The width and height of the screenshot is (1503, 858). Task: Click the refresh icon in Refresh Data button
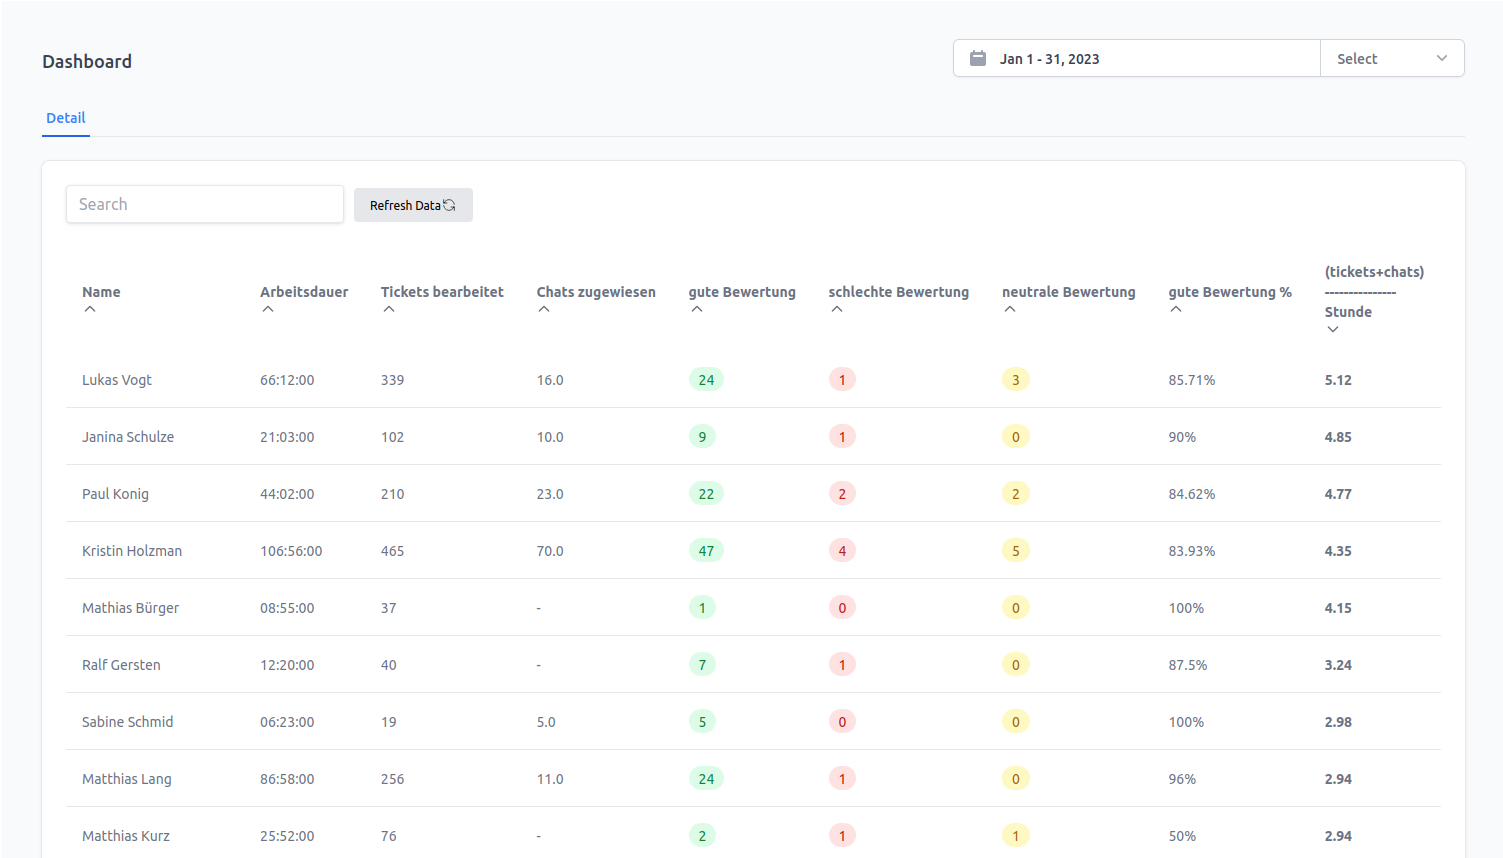coord(449,205)
